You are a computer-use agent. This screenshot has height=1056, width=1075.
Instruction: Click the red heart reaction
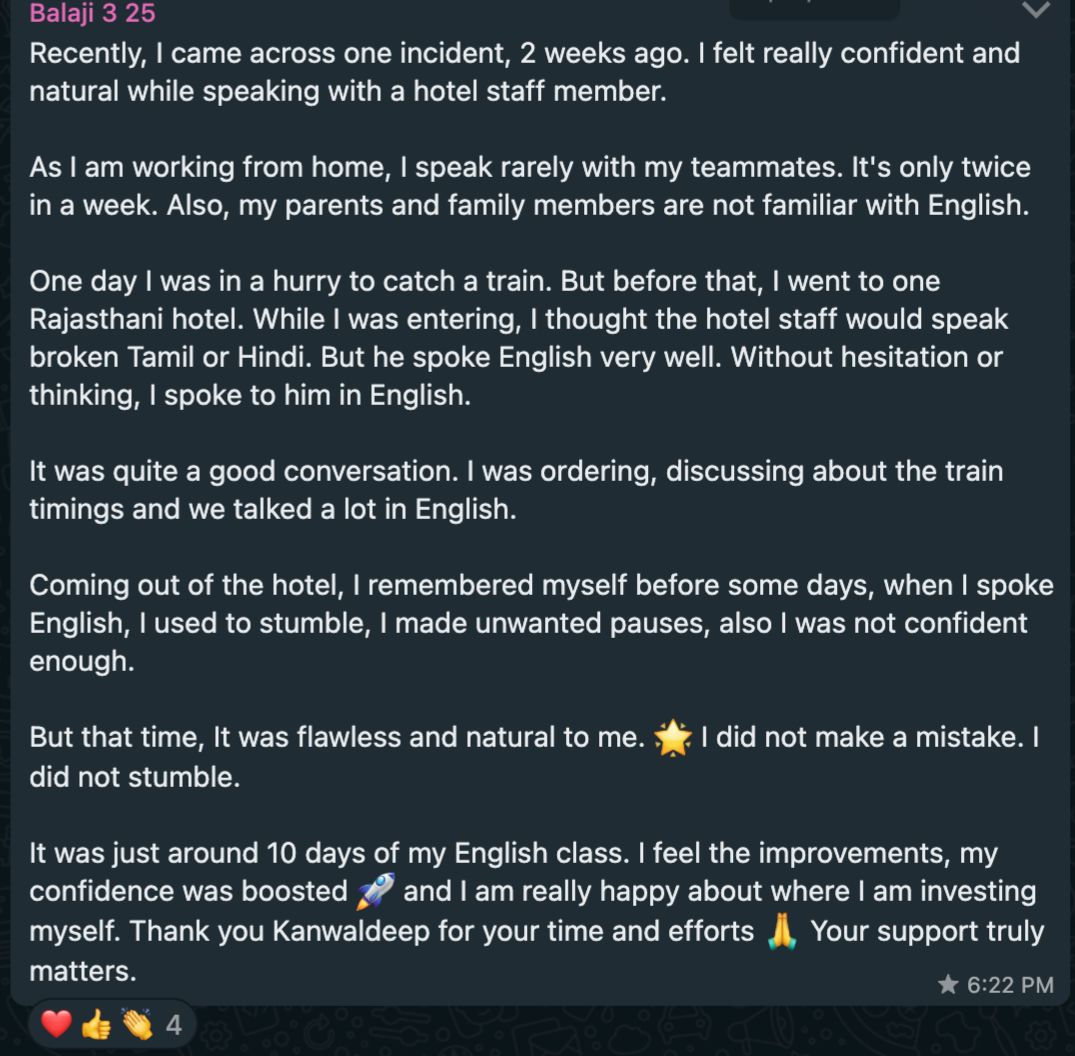pyautogui.click(x=56, y=1024)
